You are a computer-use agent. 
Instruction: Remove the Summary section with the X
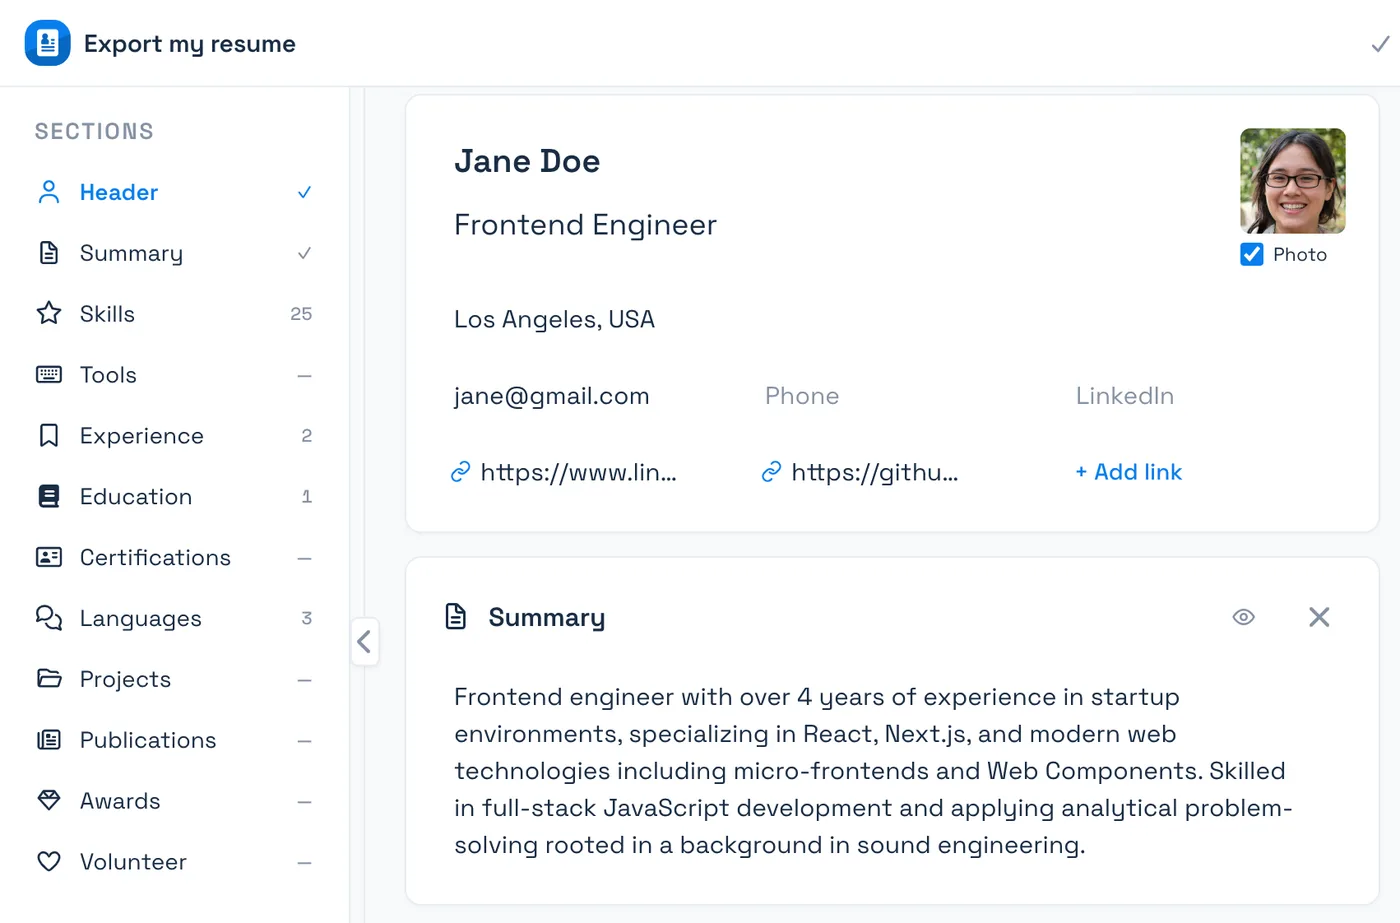(x=1320, y=617)
